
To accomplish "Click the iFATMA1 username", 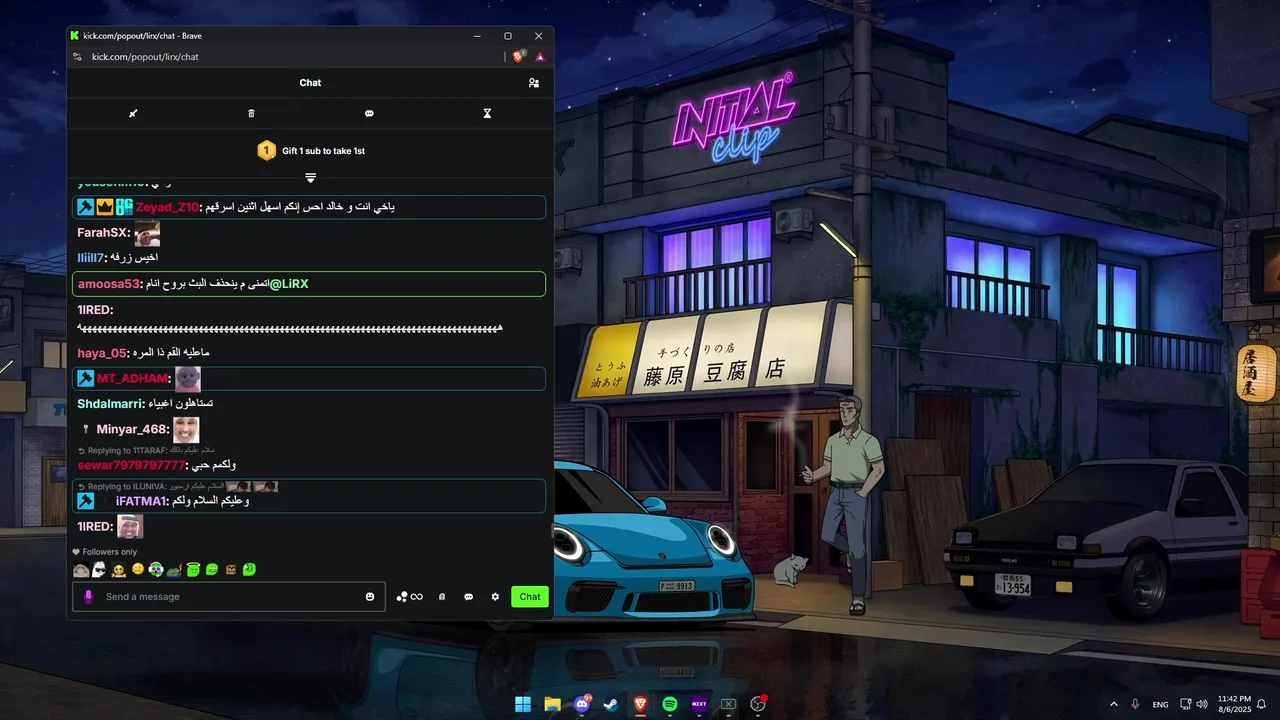I will tap(142, 501).
